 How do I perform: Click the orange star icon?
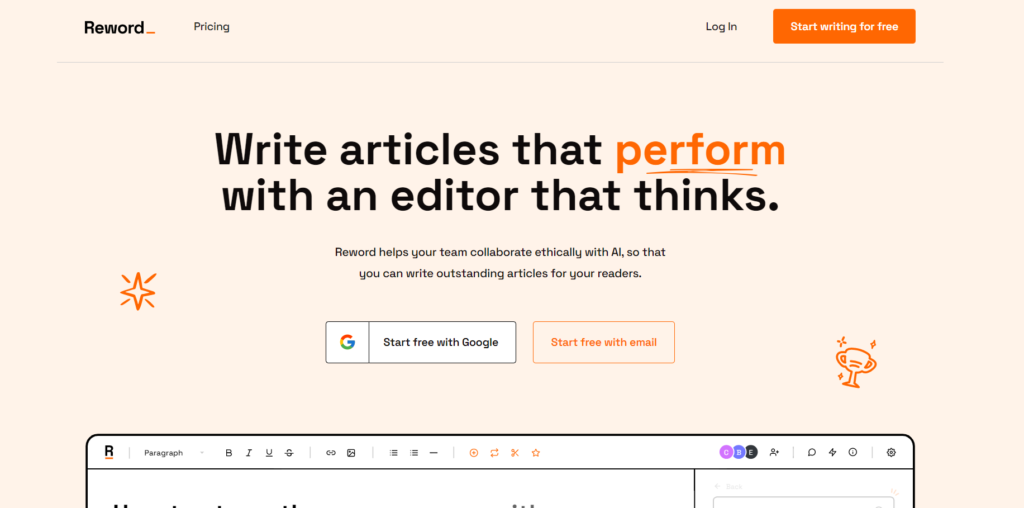point(535,453)
